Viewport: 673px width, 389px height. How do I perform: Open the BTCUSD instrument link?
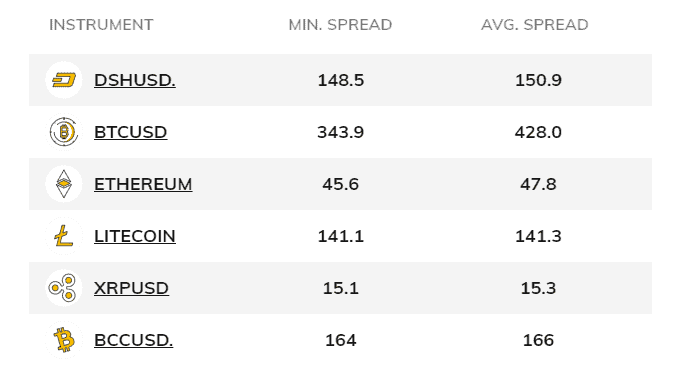130,132
